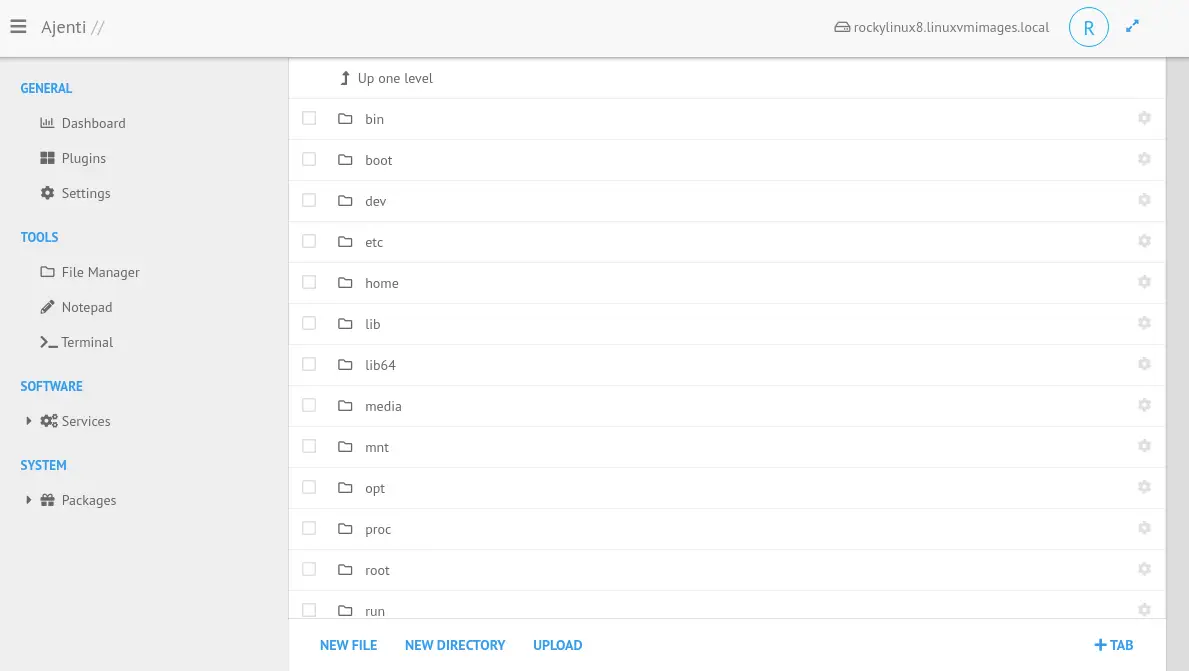Select the home folder checkbox
The width and height of the screenshot is (1189, 671).
pyautogui.click(x=309, y=281)
